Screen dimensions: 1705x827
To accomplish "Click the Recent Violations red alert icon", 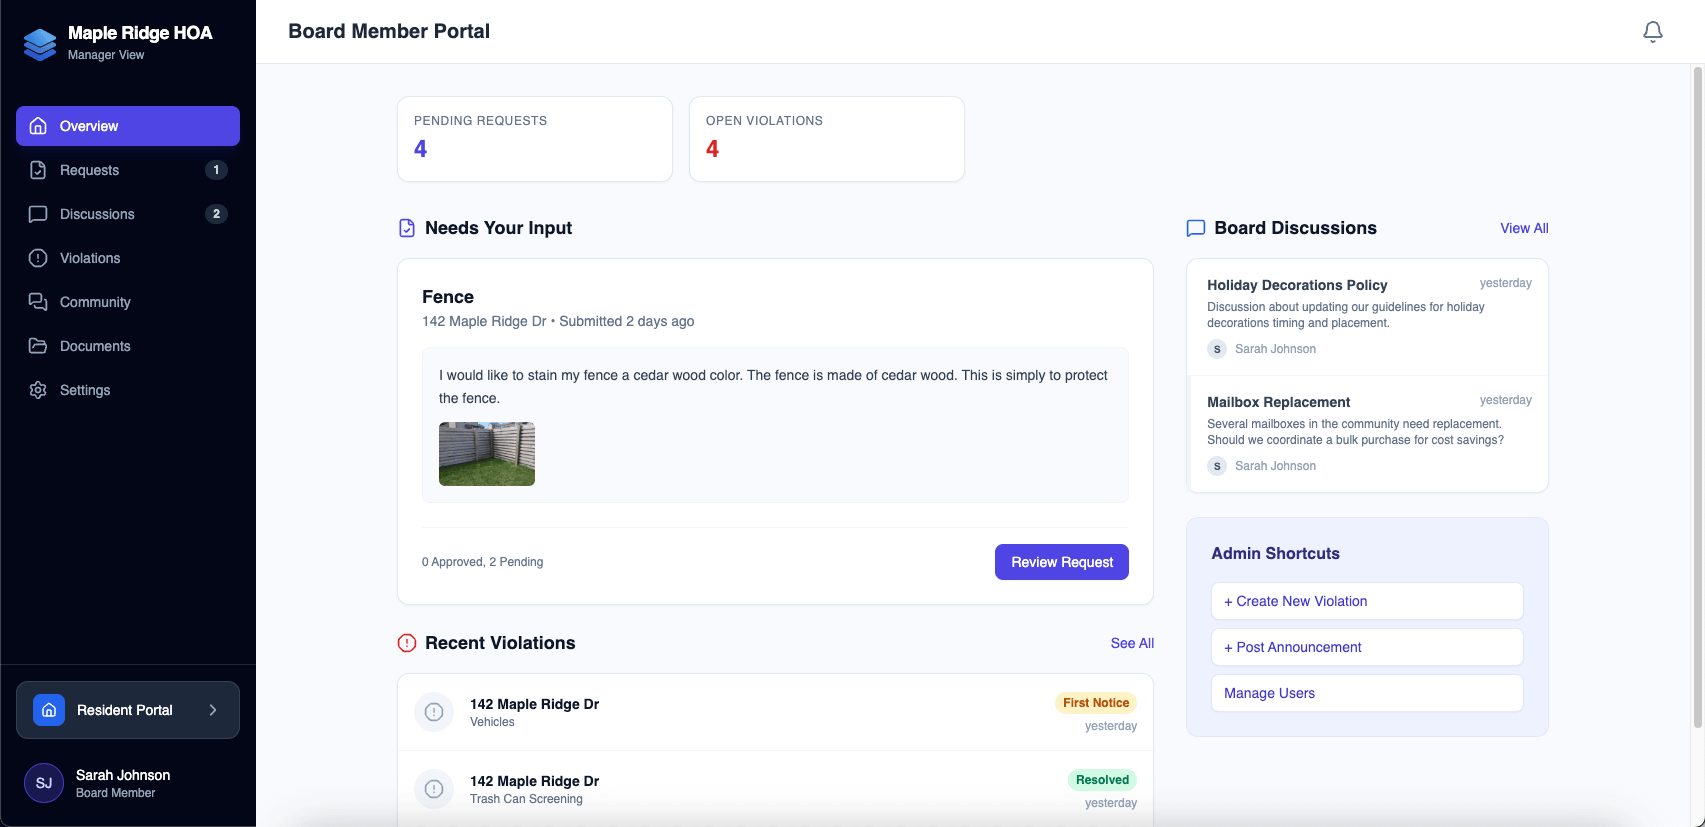I will [x=407, y=643].
